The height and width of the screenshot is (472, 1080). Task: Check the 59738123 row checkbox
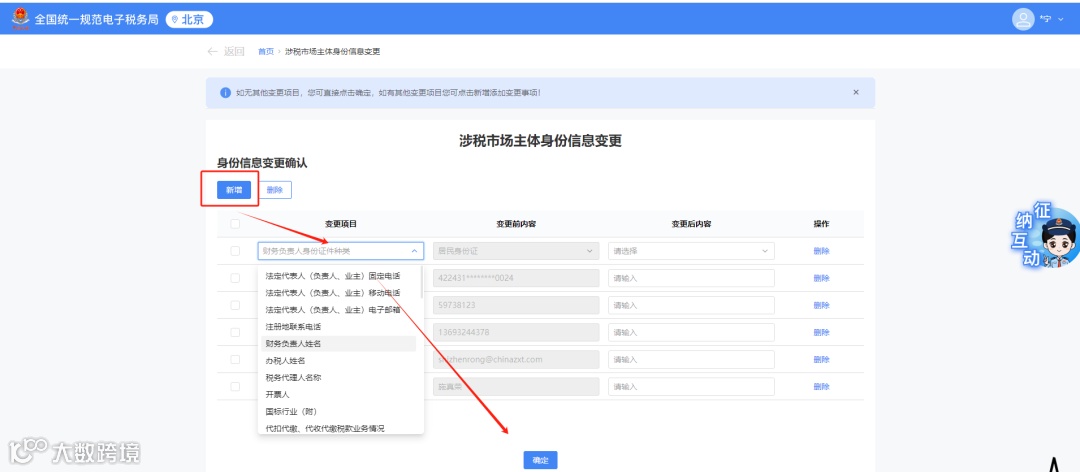click(236, 305)
